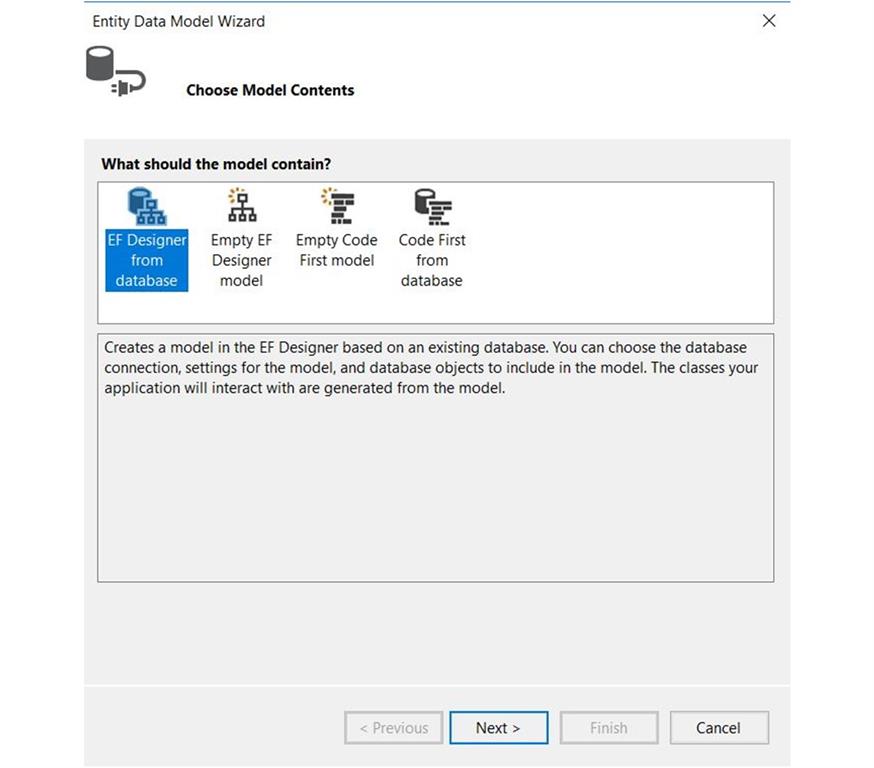Screen dimensions: 874x768
Task: Click the 'EF Designer from database' label text
Action: [x=146, y=260]
